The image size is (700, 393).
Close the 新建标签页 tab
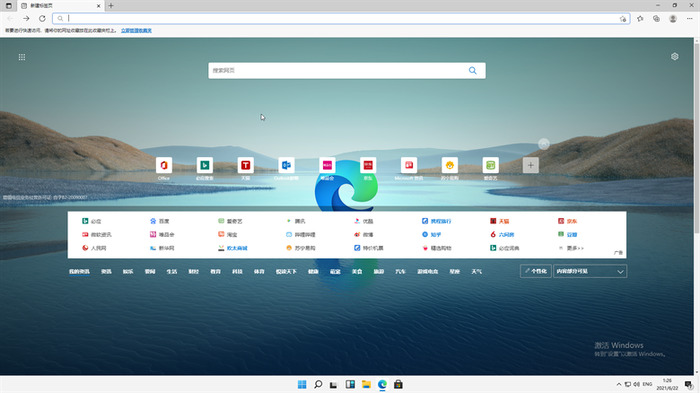pyautogui.click(x=99, y=6)
